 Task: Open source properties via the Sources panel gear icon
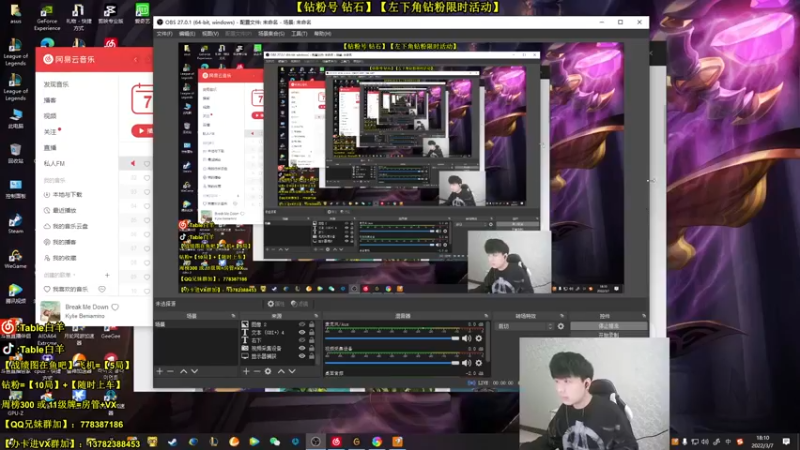268,371
